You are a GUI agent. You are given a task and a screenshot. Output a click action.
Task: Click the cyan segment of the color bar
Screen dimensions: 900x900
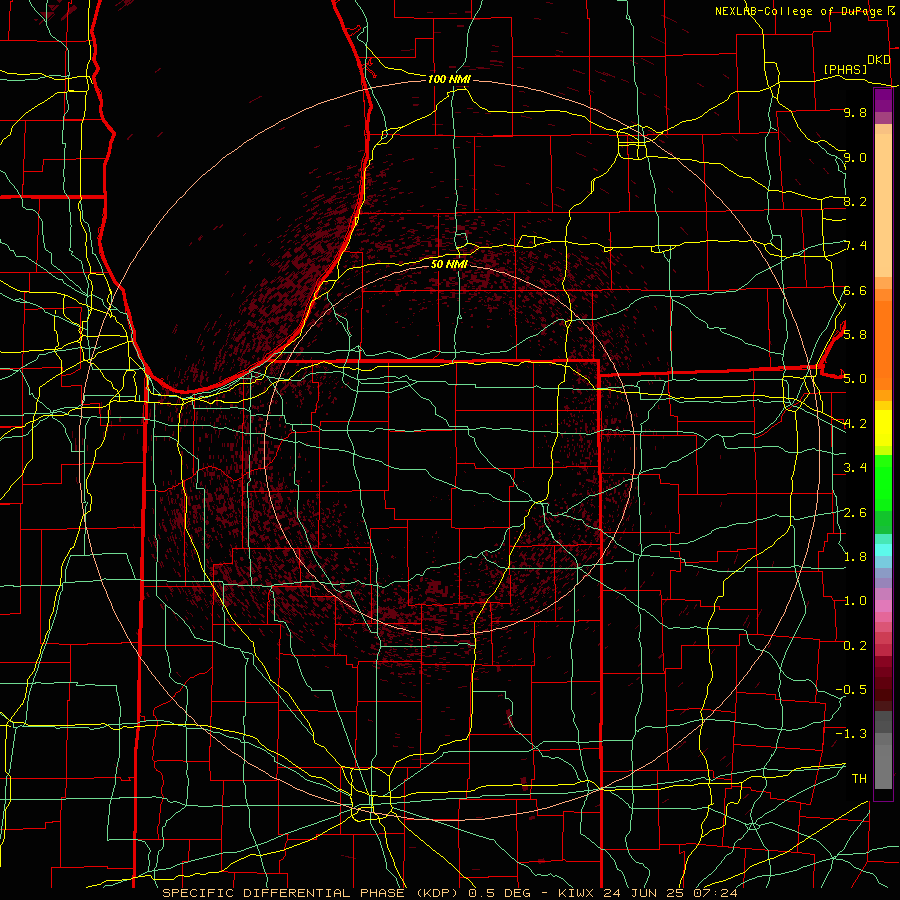pos(883,550)
